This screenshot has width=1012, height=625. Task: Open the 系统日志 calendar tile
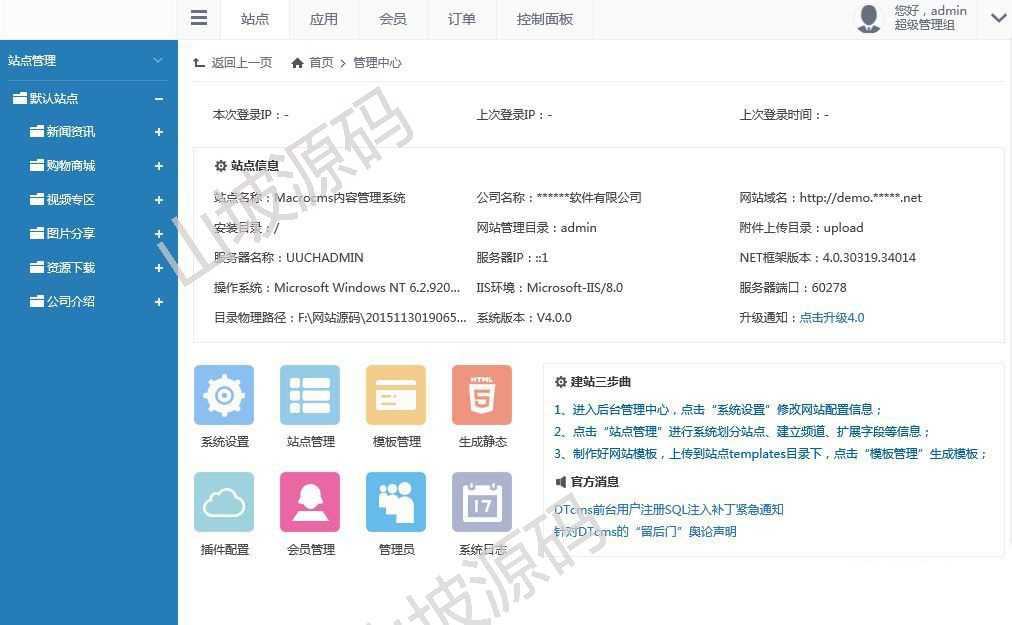[x=481, y=502]
